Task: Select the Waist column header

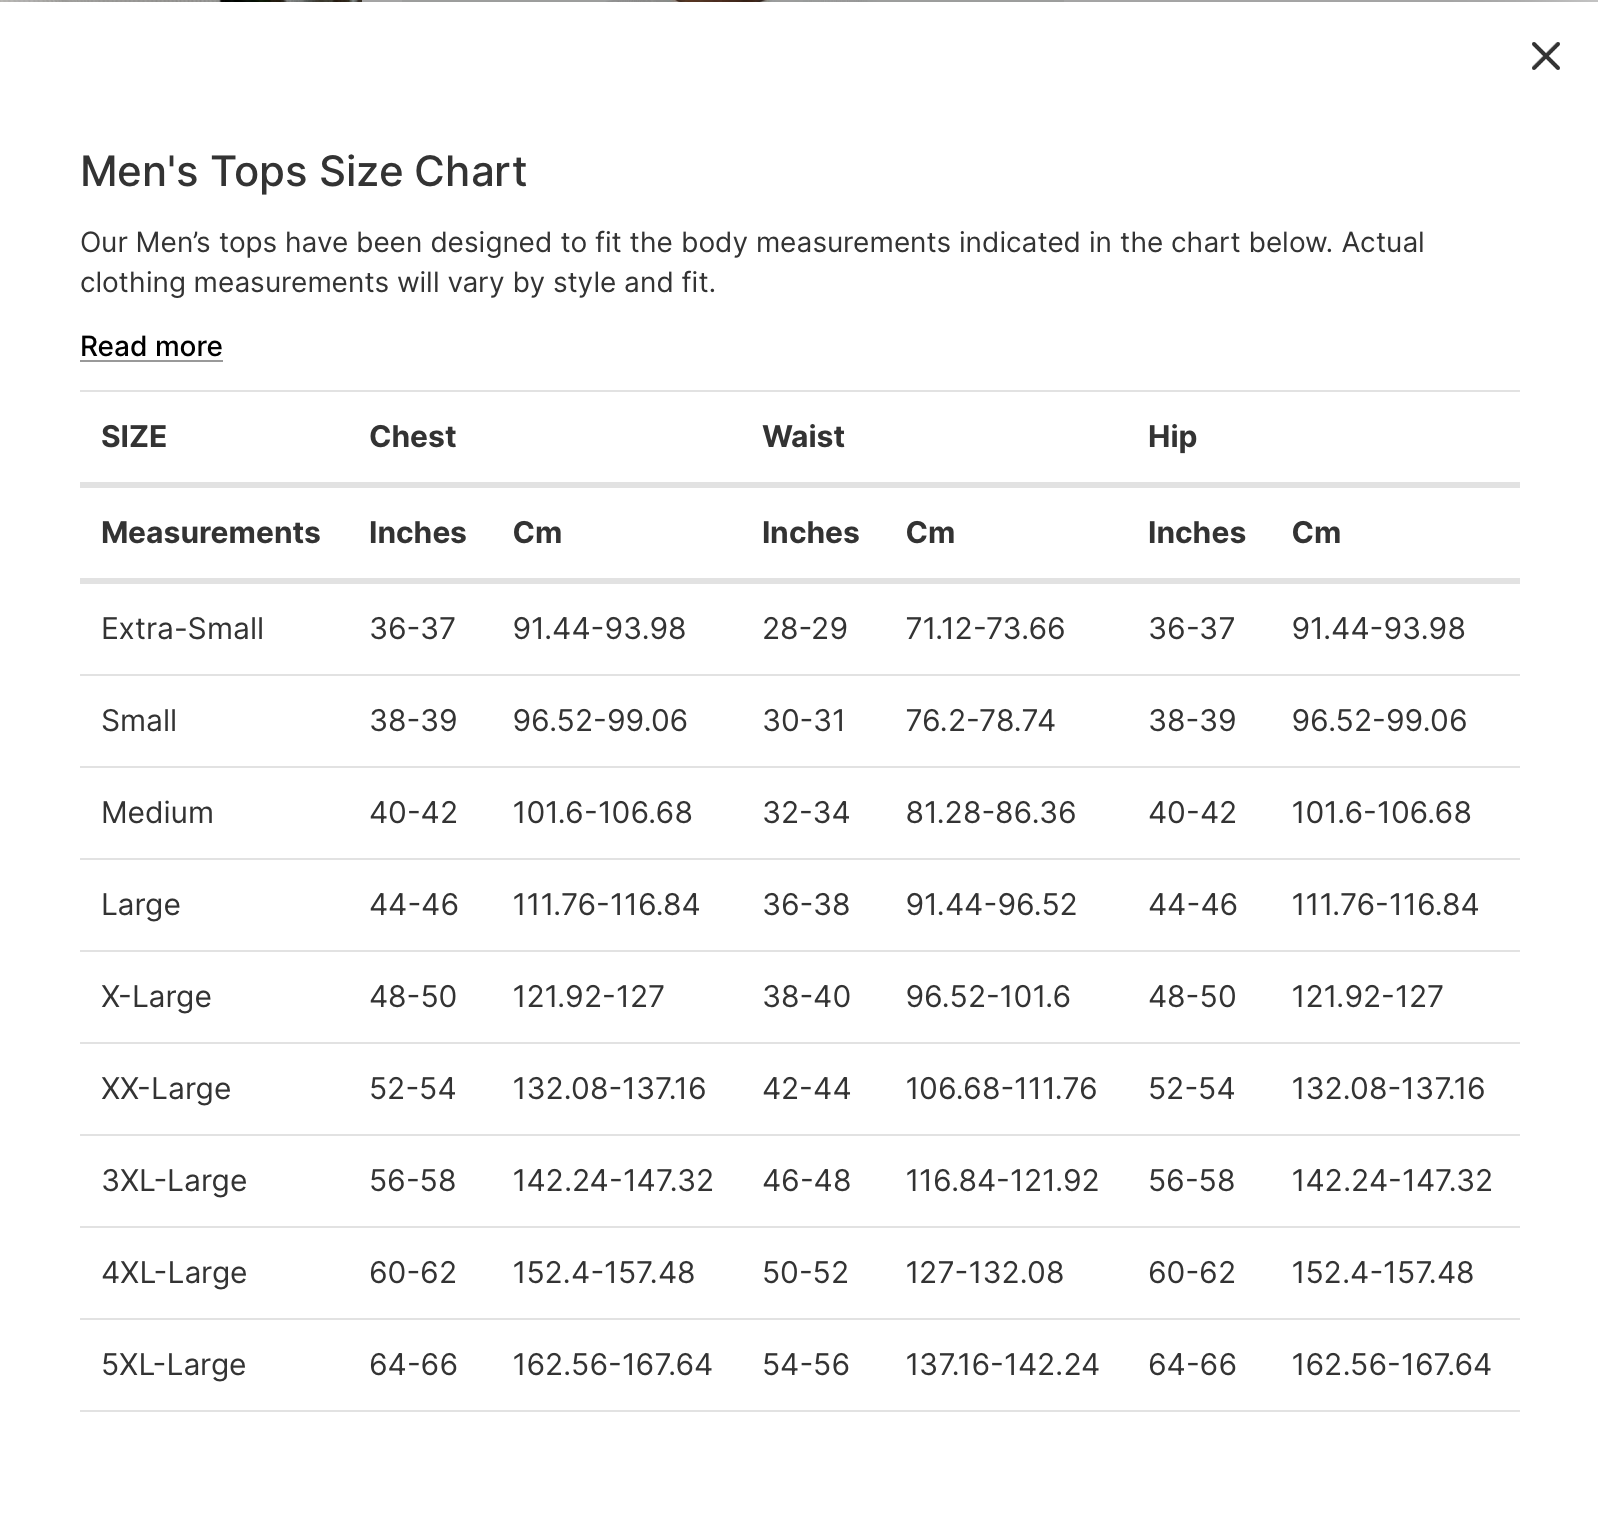Action: coord(803,436)
